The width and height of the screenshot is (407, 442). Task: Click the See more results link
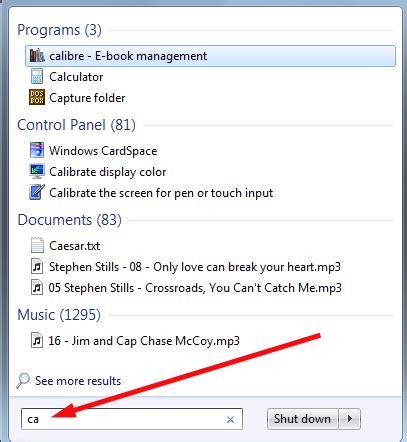coord(78,381)
